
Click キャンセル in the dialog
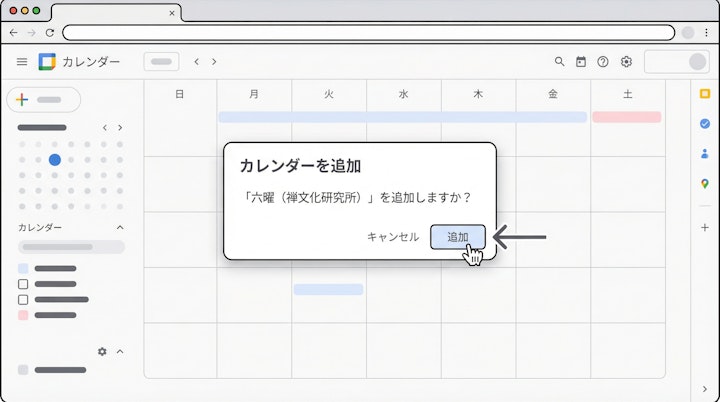click(393, 237)
